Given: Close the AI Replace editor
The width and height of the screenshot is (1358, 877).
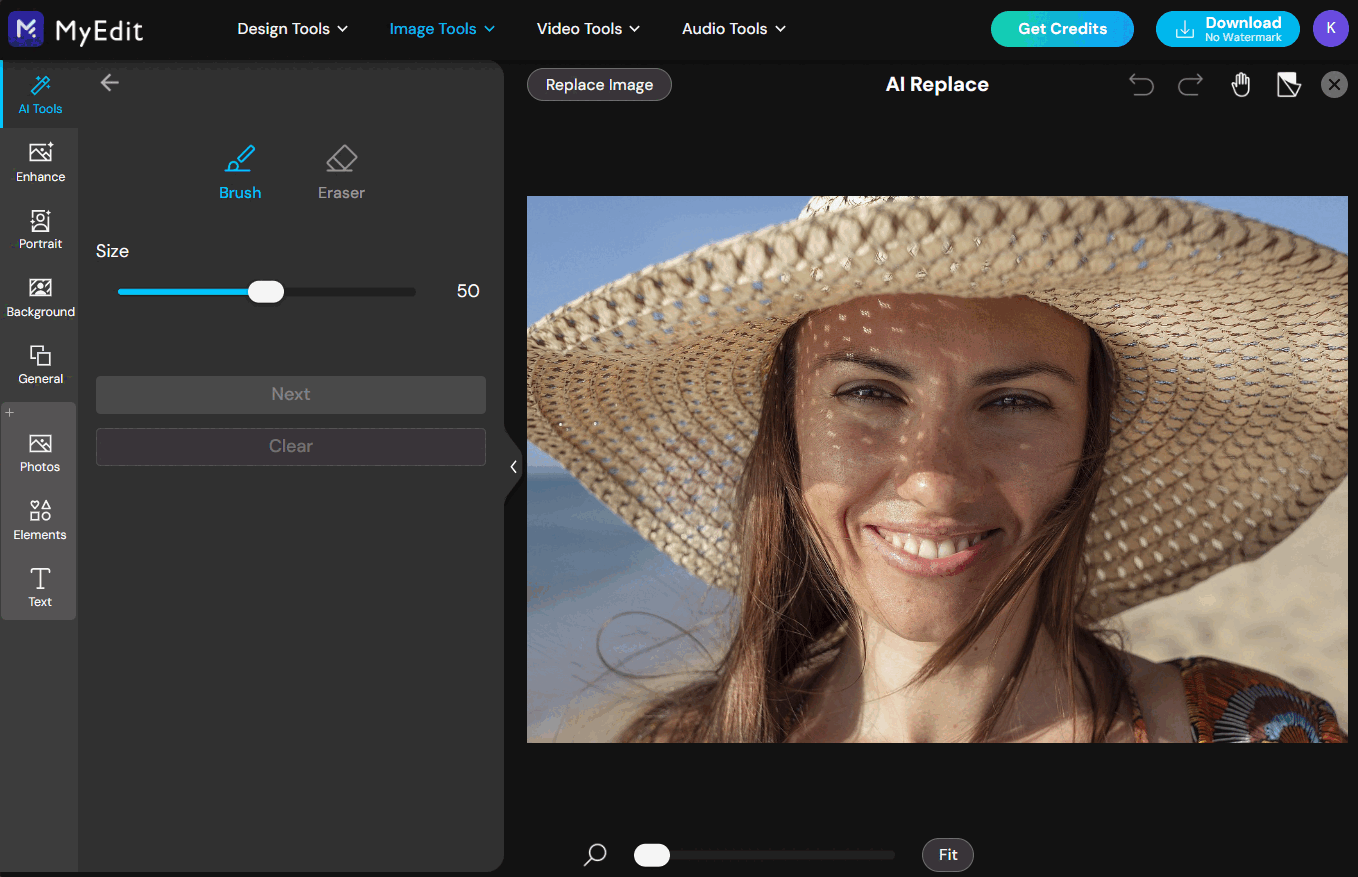Looking at the screenshot, I should [x=1334, y=85].
